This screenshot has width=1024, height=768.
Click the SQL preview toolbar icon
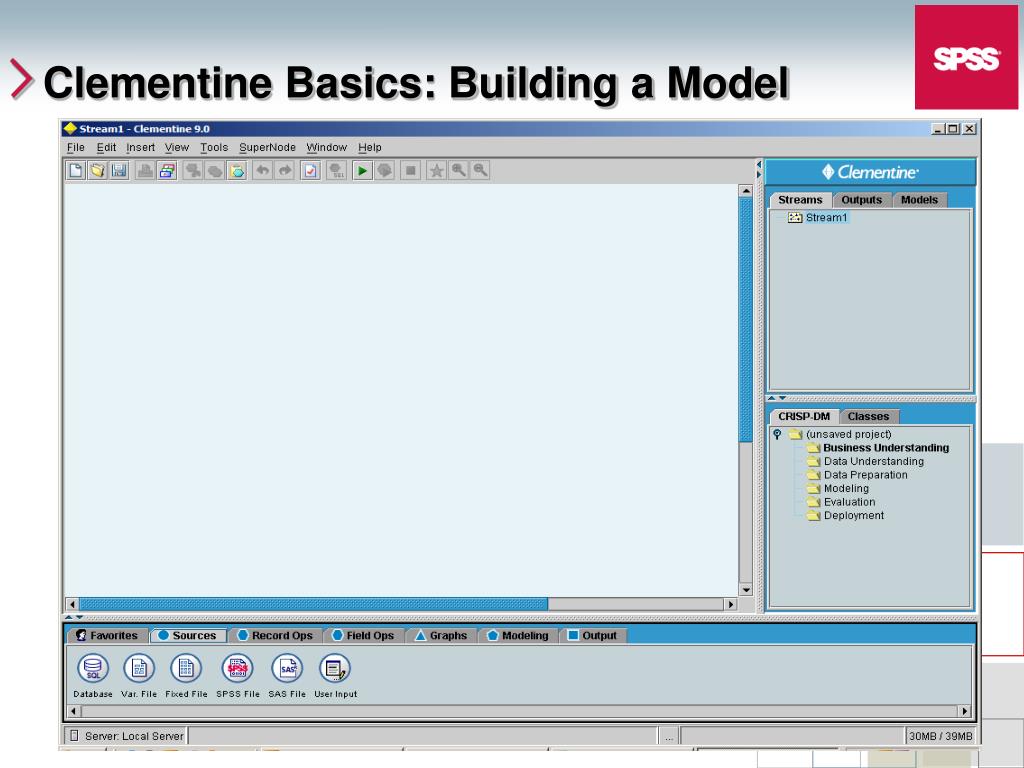pyautogui.click(x=336, y=170)
